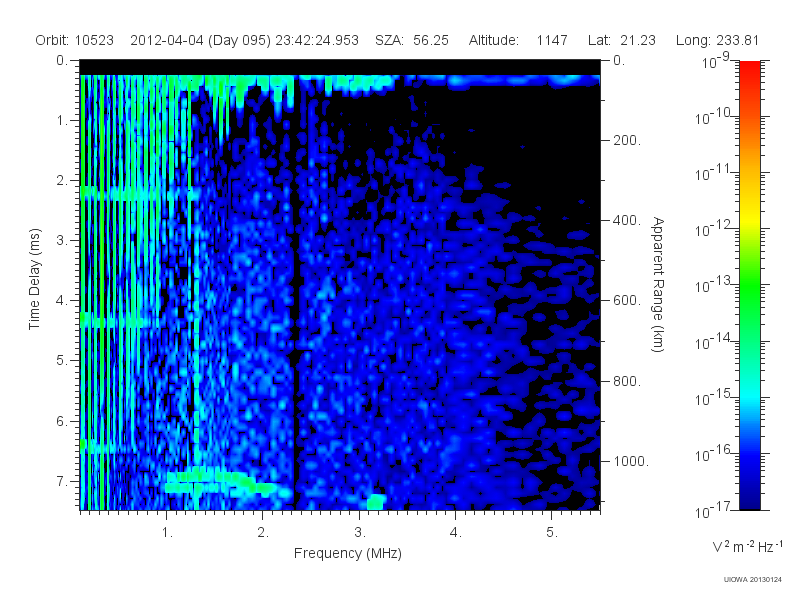Click the '7.' tick on Time Delay axis
The height and width of the screenshot is (600, 800).
pos(62,482)
